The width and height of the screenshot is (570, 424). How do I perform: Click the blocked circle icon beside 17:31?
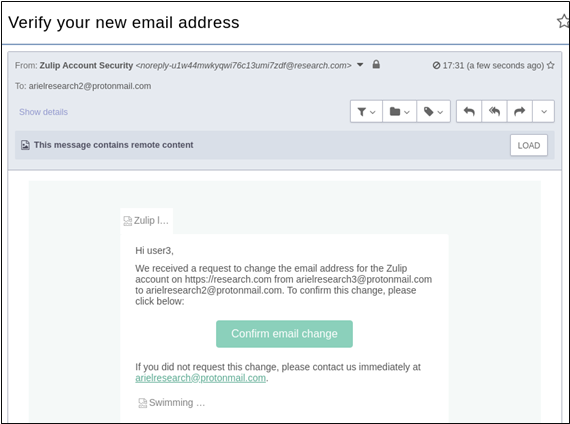(436, 65)
